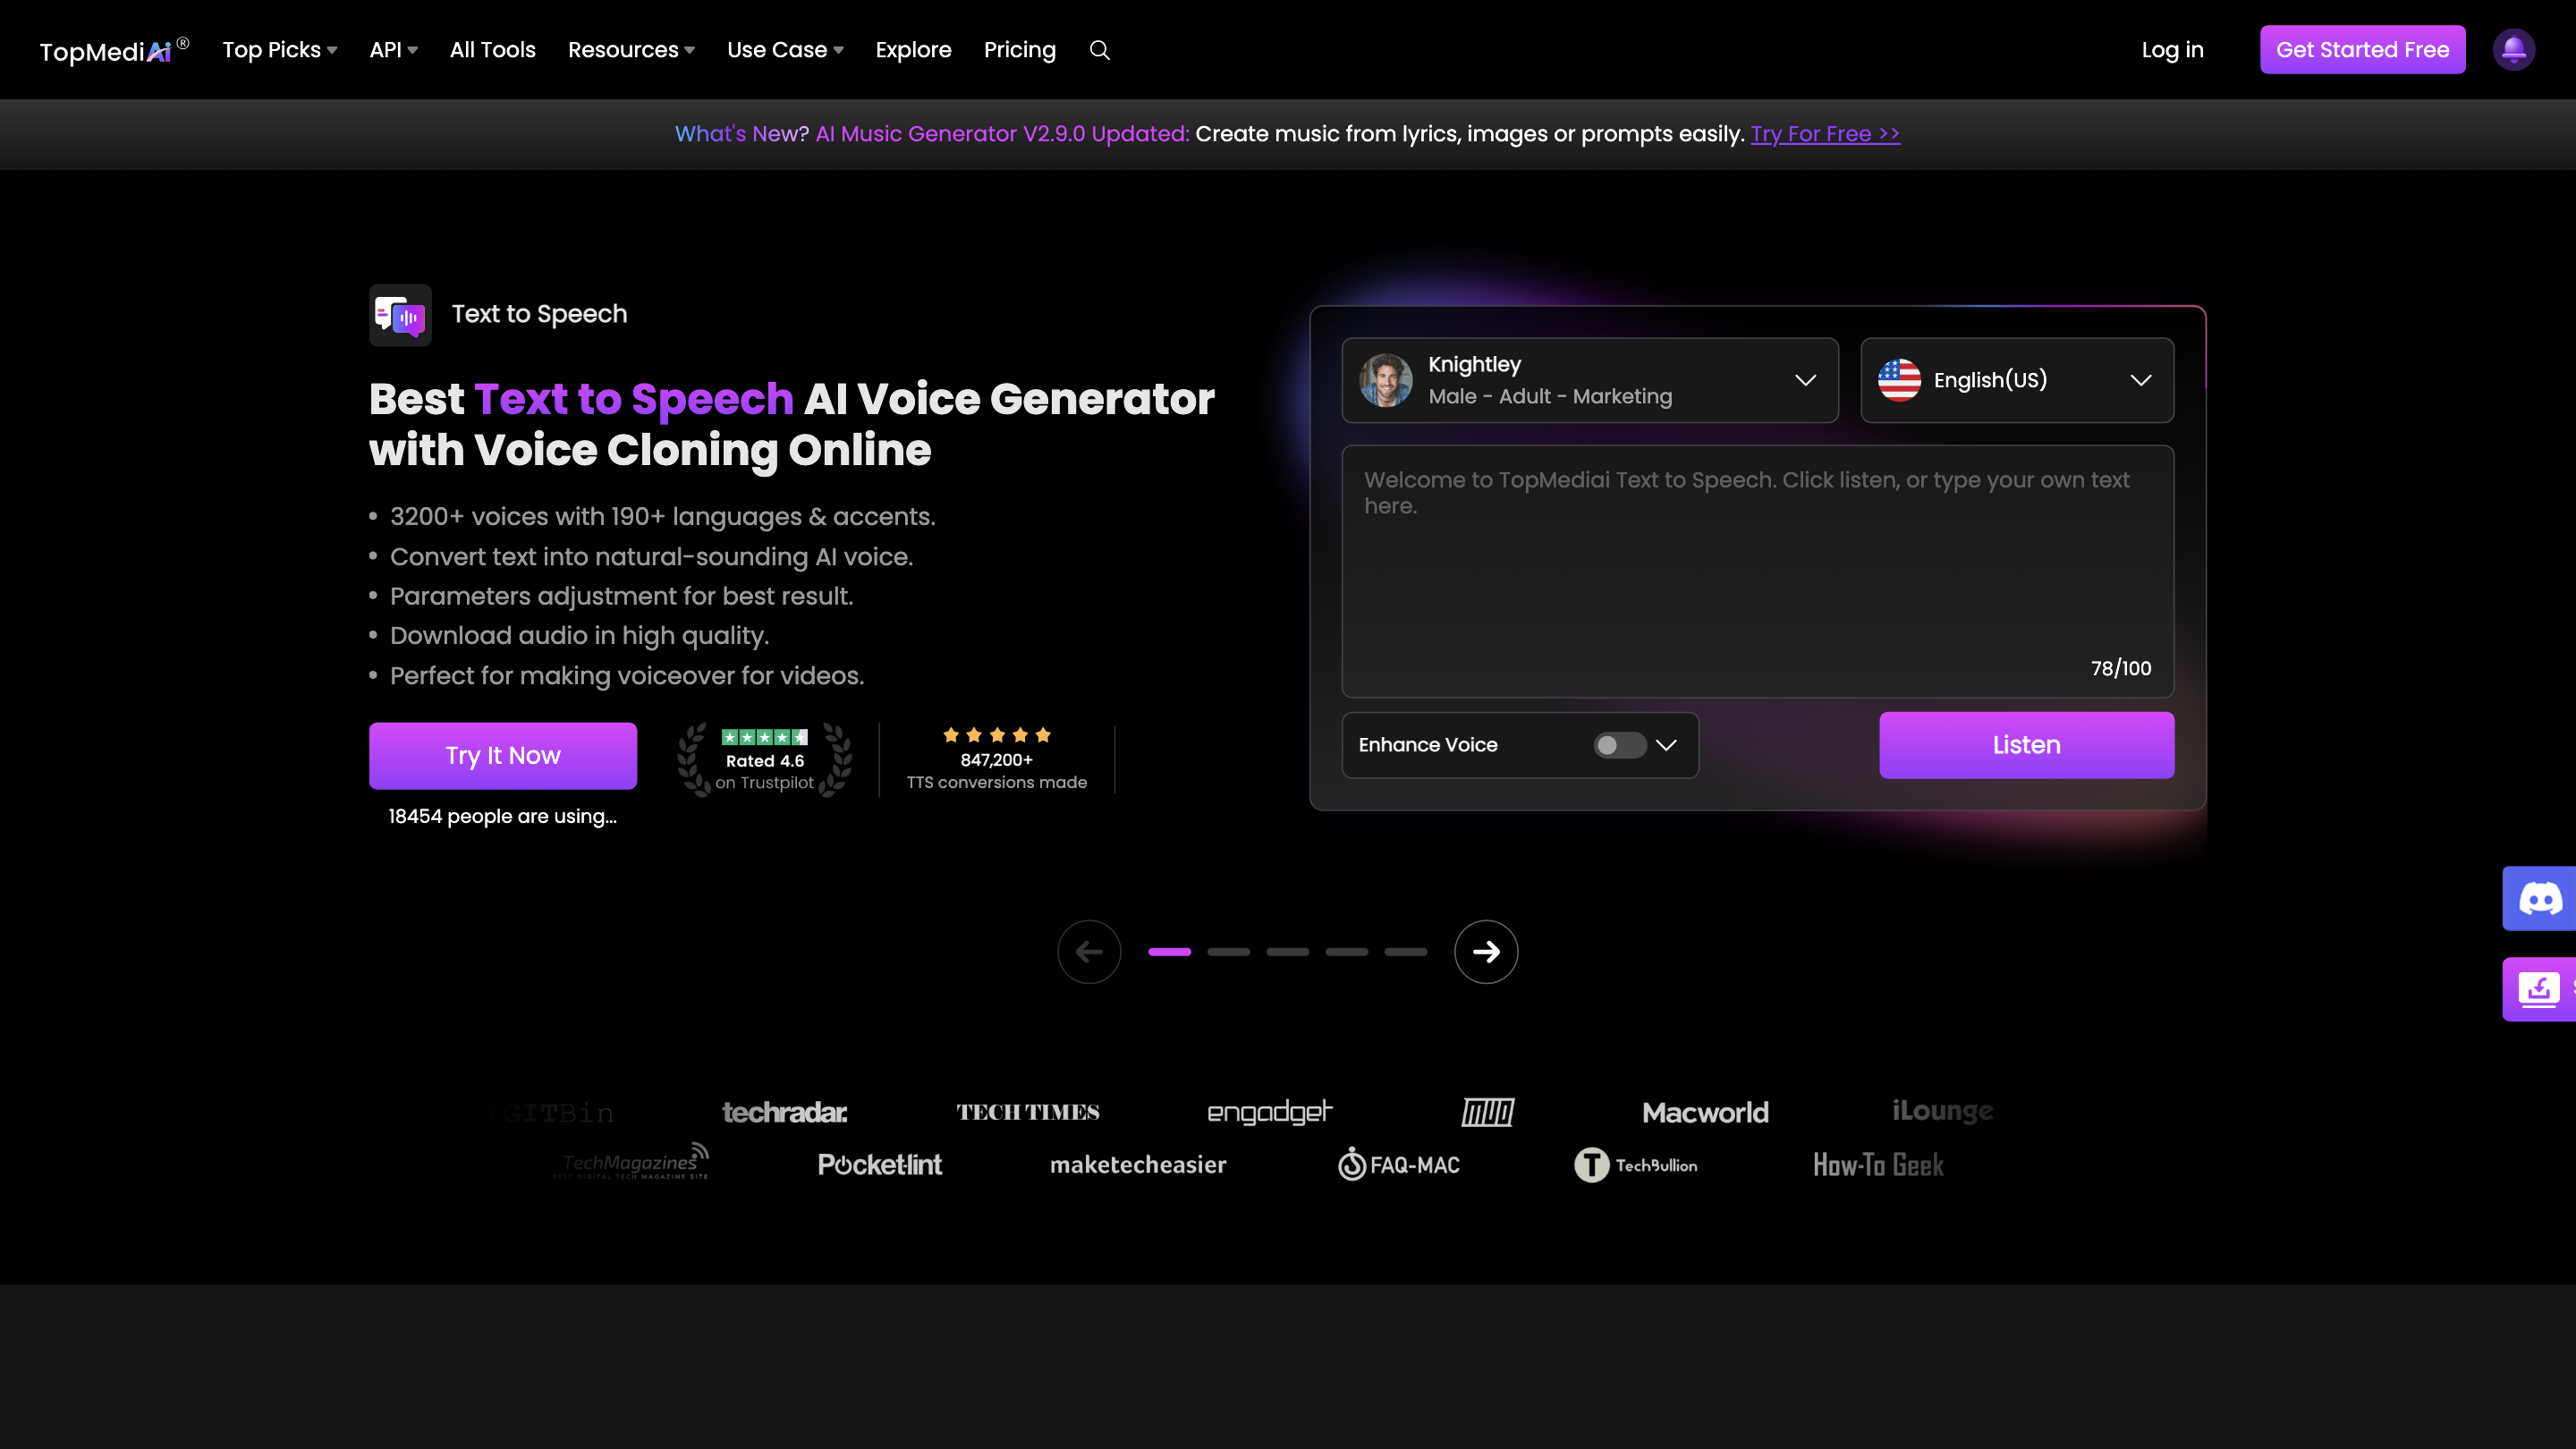2576x1449 pixels.
Task: Click the search magnifier icon in navbar
Action: [x=1099, y=50]
